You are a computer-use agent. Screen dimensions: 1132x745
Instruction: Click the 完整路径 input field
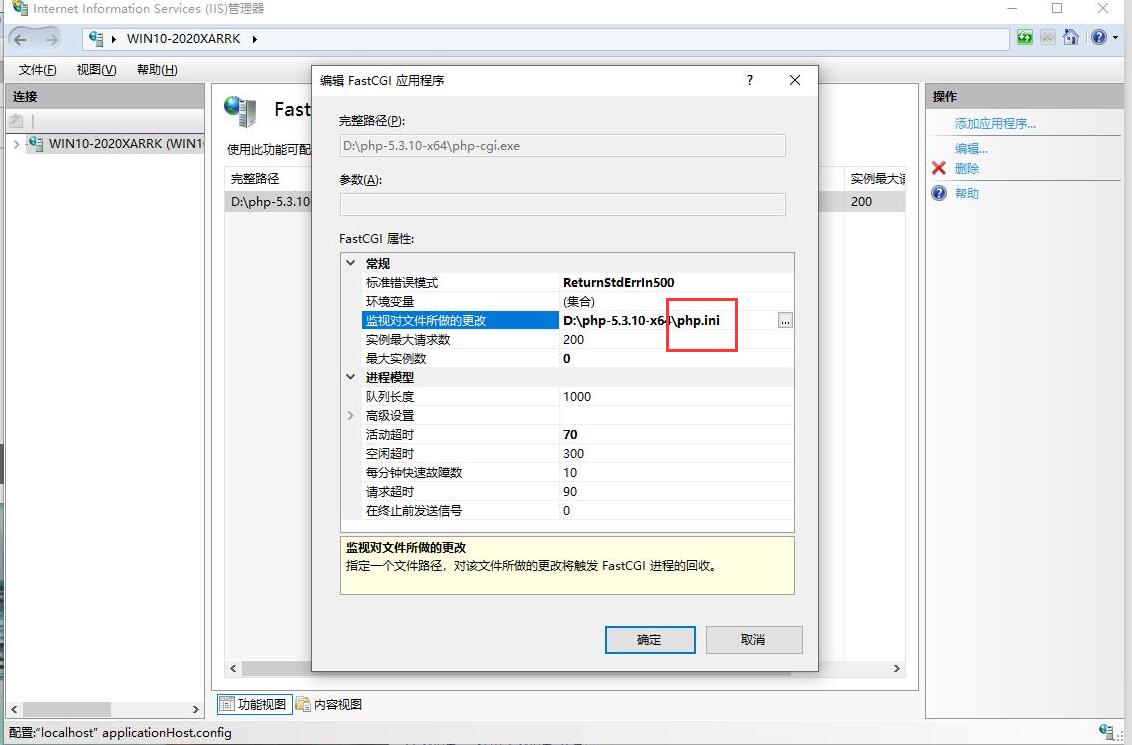tap(562, 146)
